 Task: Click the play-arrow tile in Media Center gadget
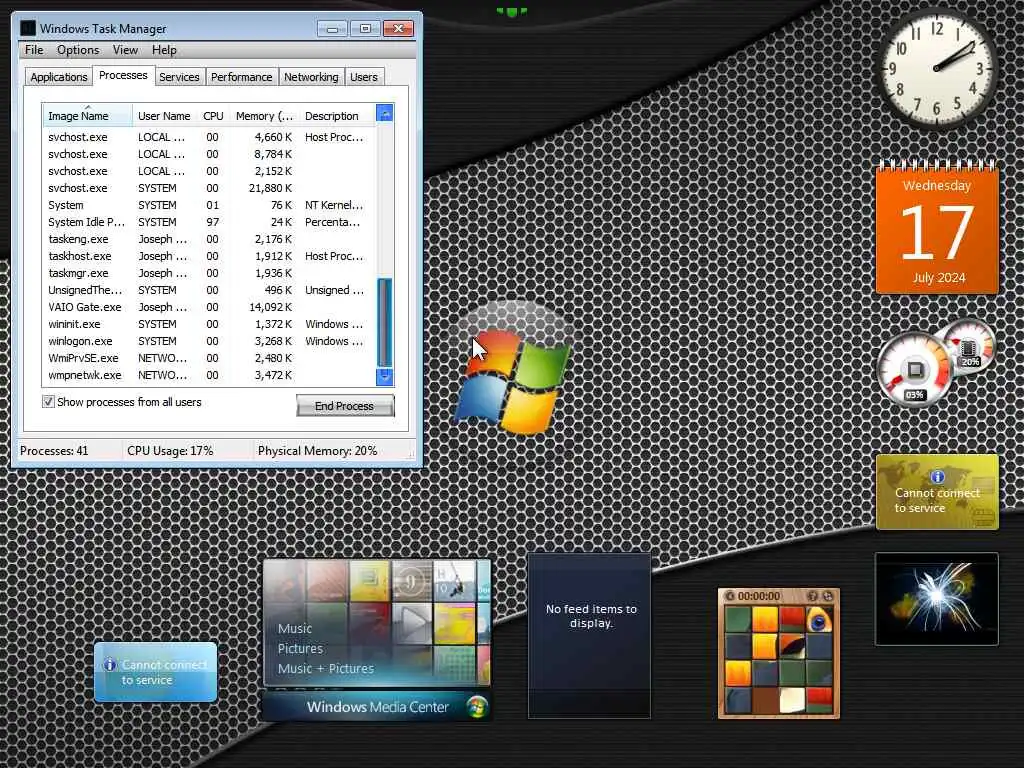coord(412,623)
